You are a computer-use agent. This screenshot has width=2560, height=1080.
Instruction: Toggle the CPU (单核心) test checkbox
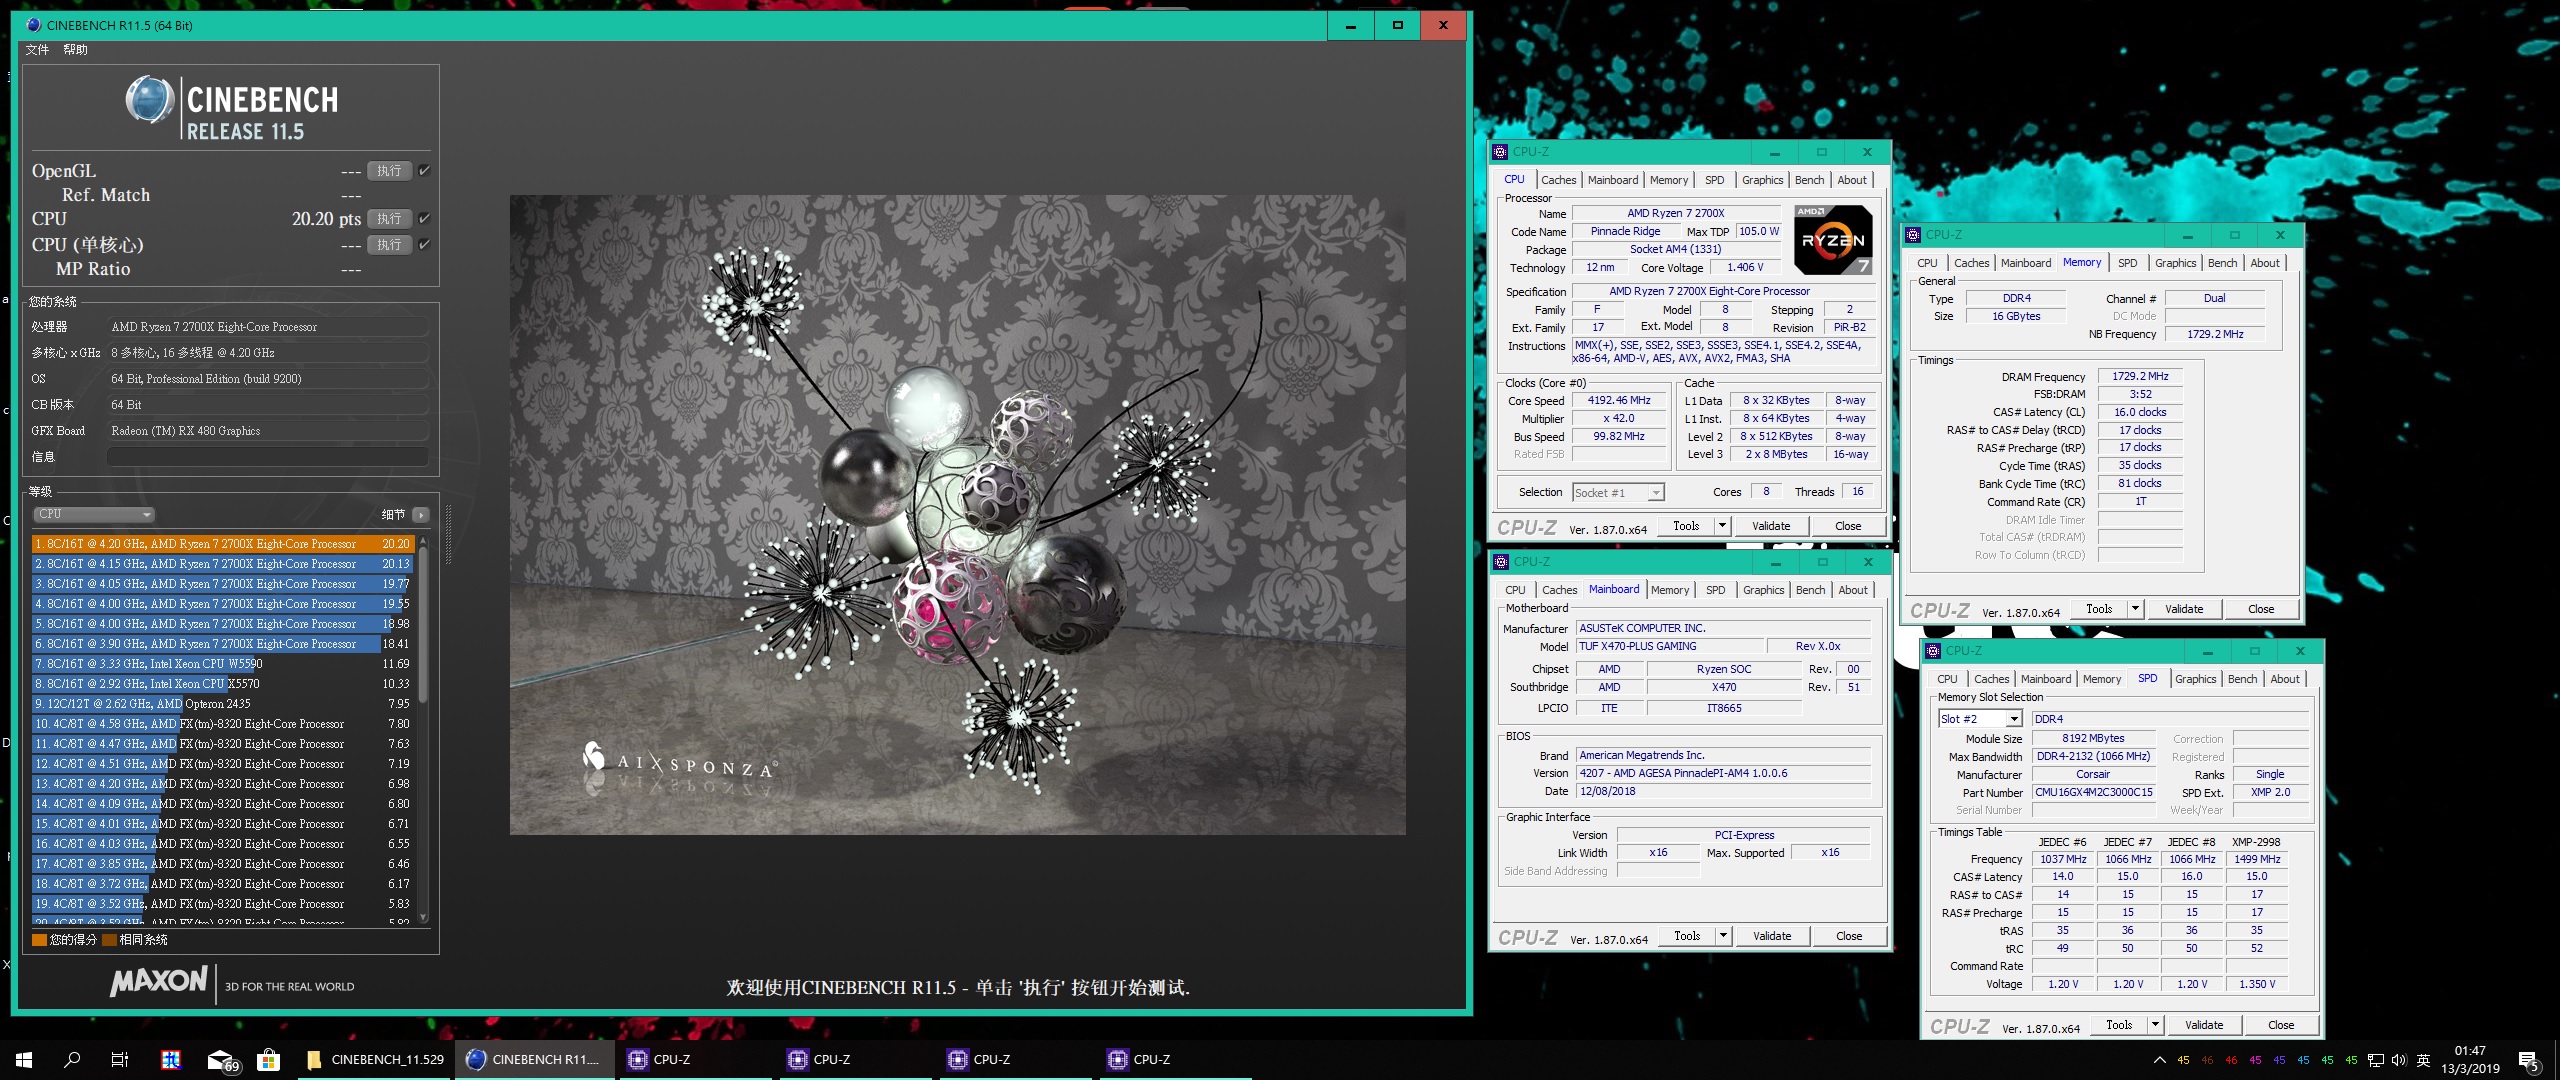click(425, 244)
